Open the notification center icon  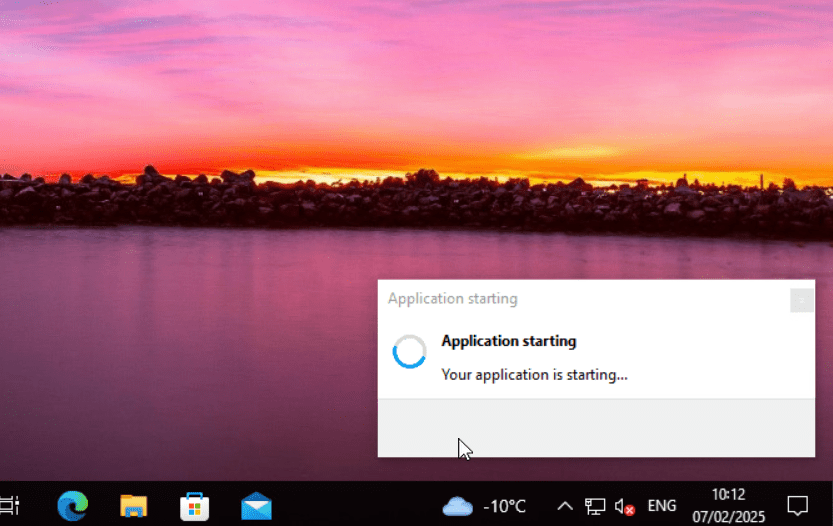(x=797, y=505)
